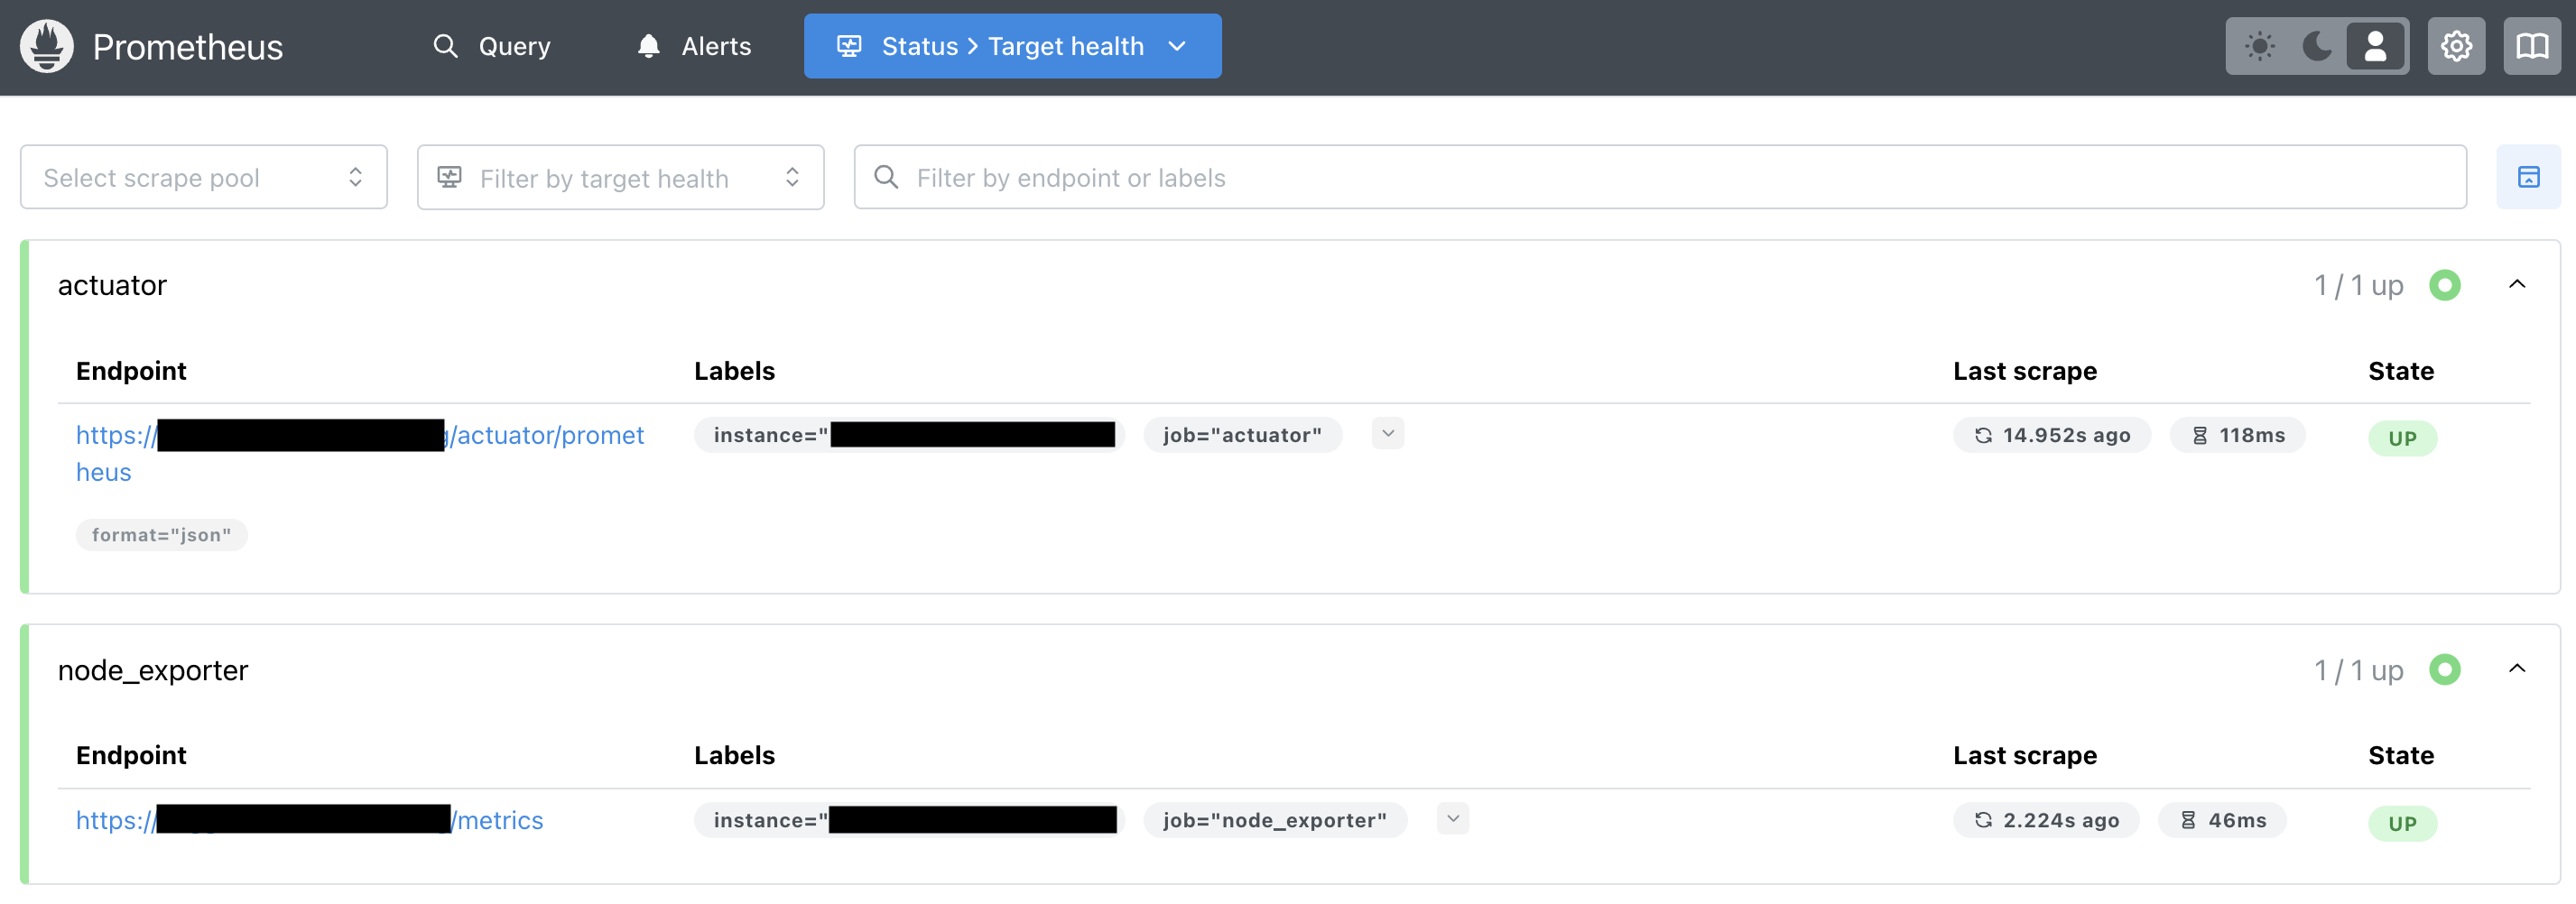Collapse the actuator pool chevron
Viewport: 2576px width, 904px height.
tap(2517, 285)
